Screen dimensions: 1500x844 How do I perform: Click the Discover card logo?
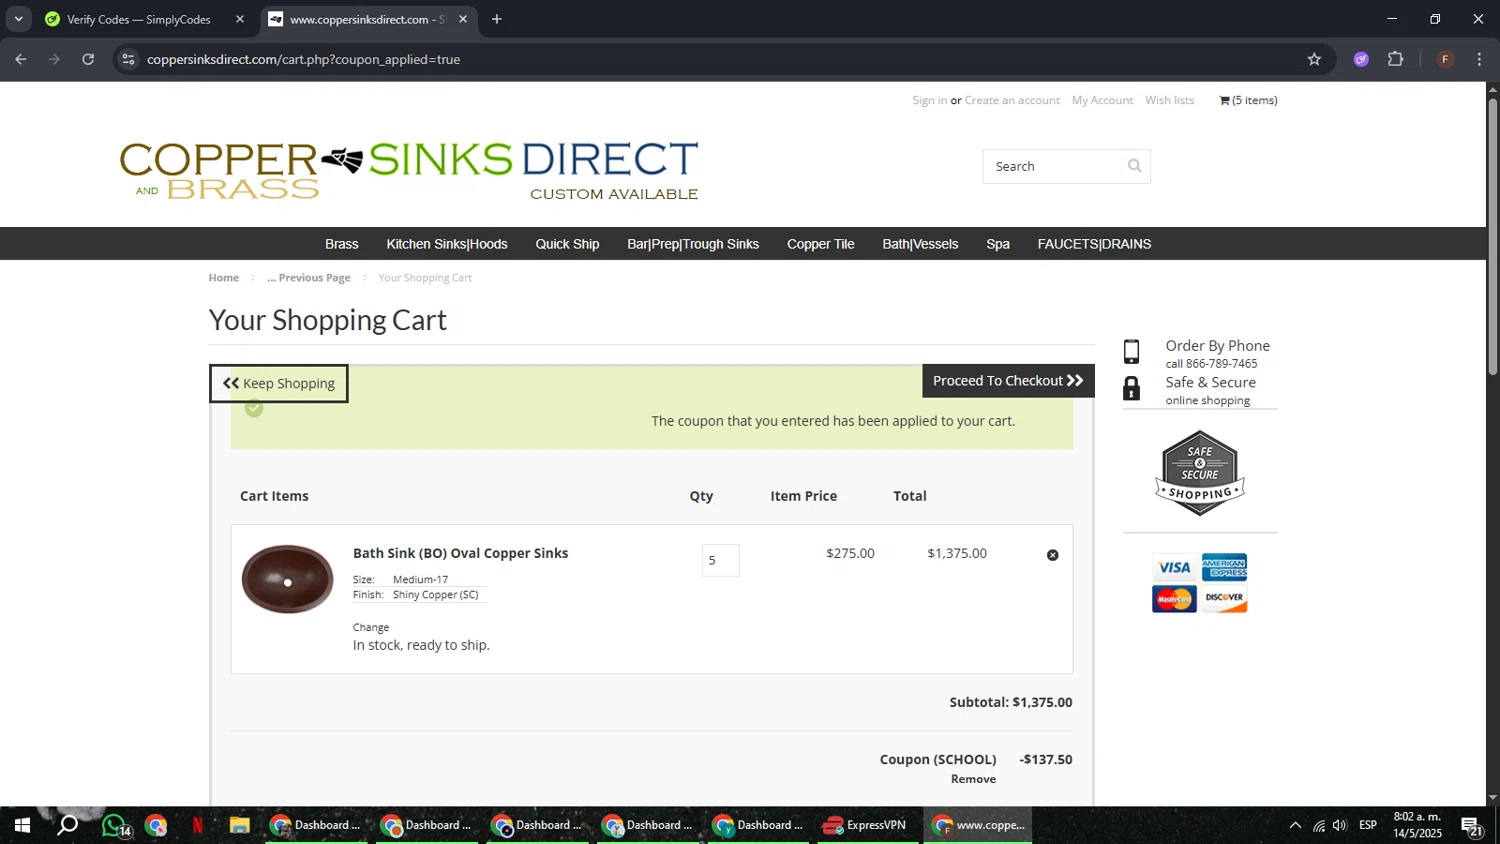1224,598
